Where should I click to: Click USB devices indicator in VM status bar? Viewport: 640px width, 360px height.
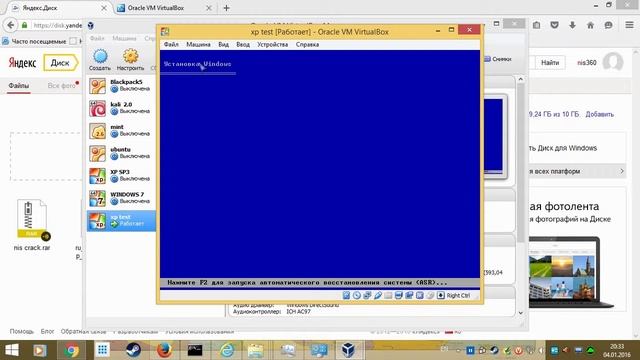coord(378,295)
